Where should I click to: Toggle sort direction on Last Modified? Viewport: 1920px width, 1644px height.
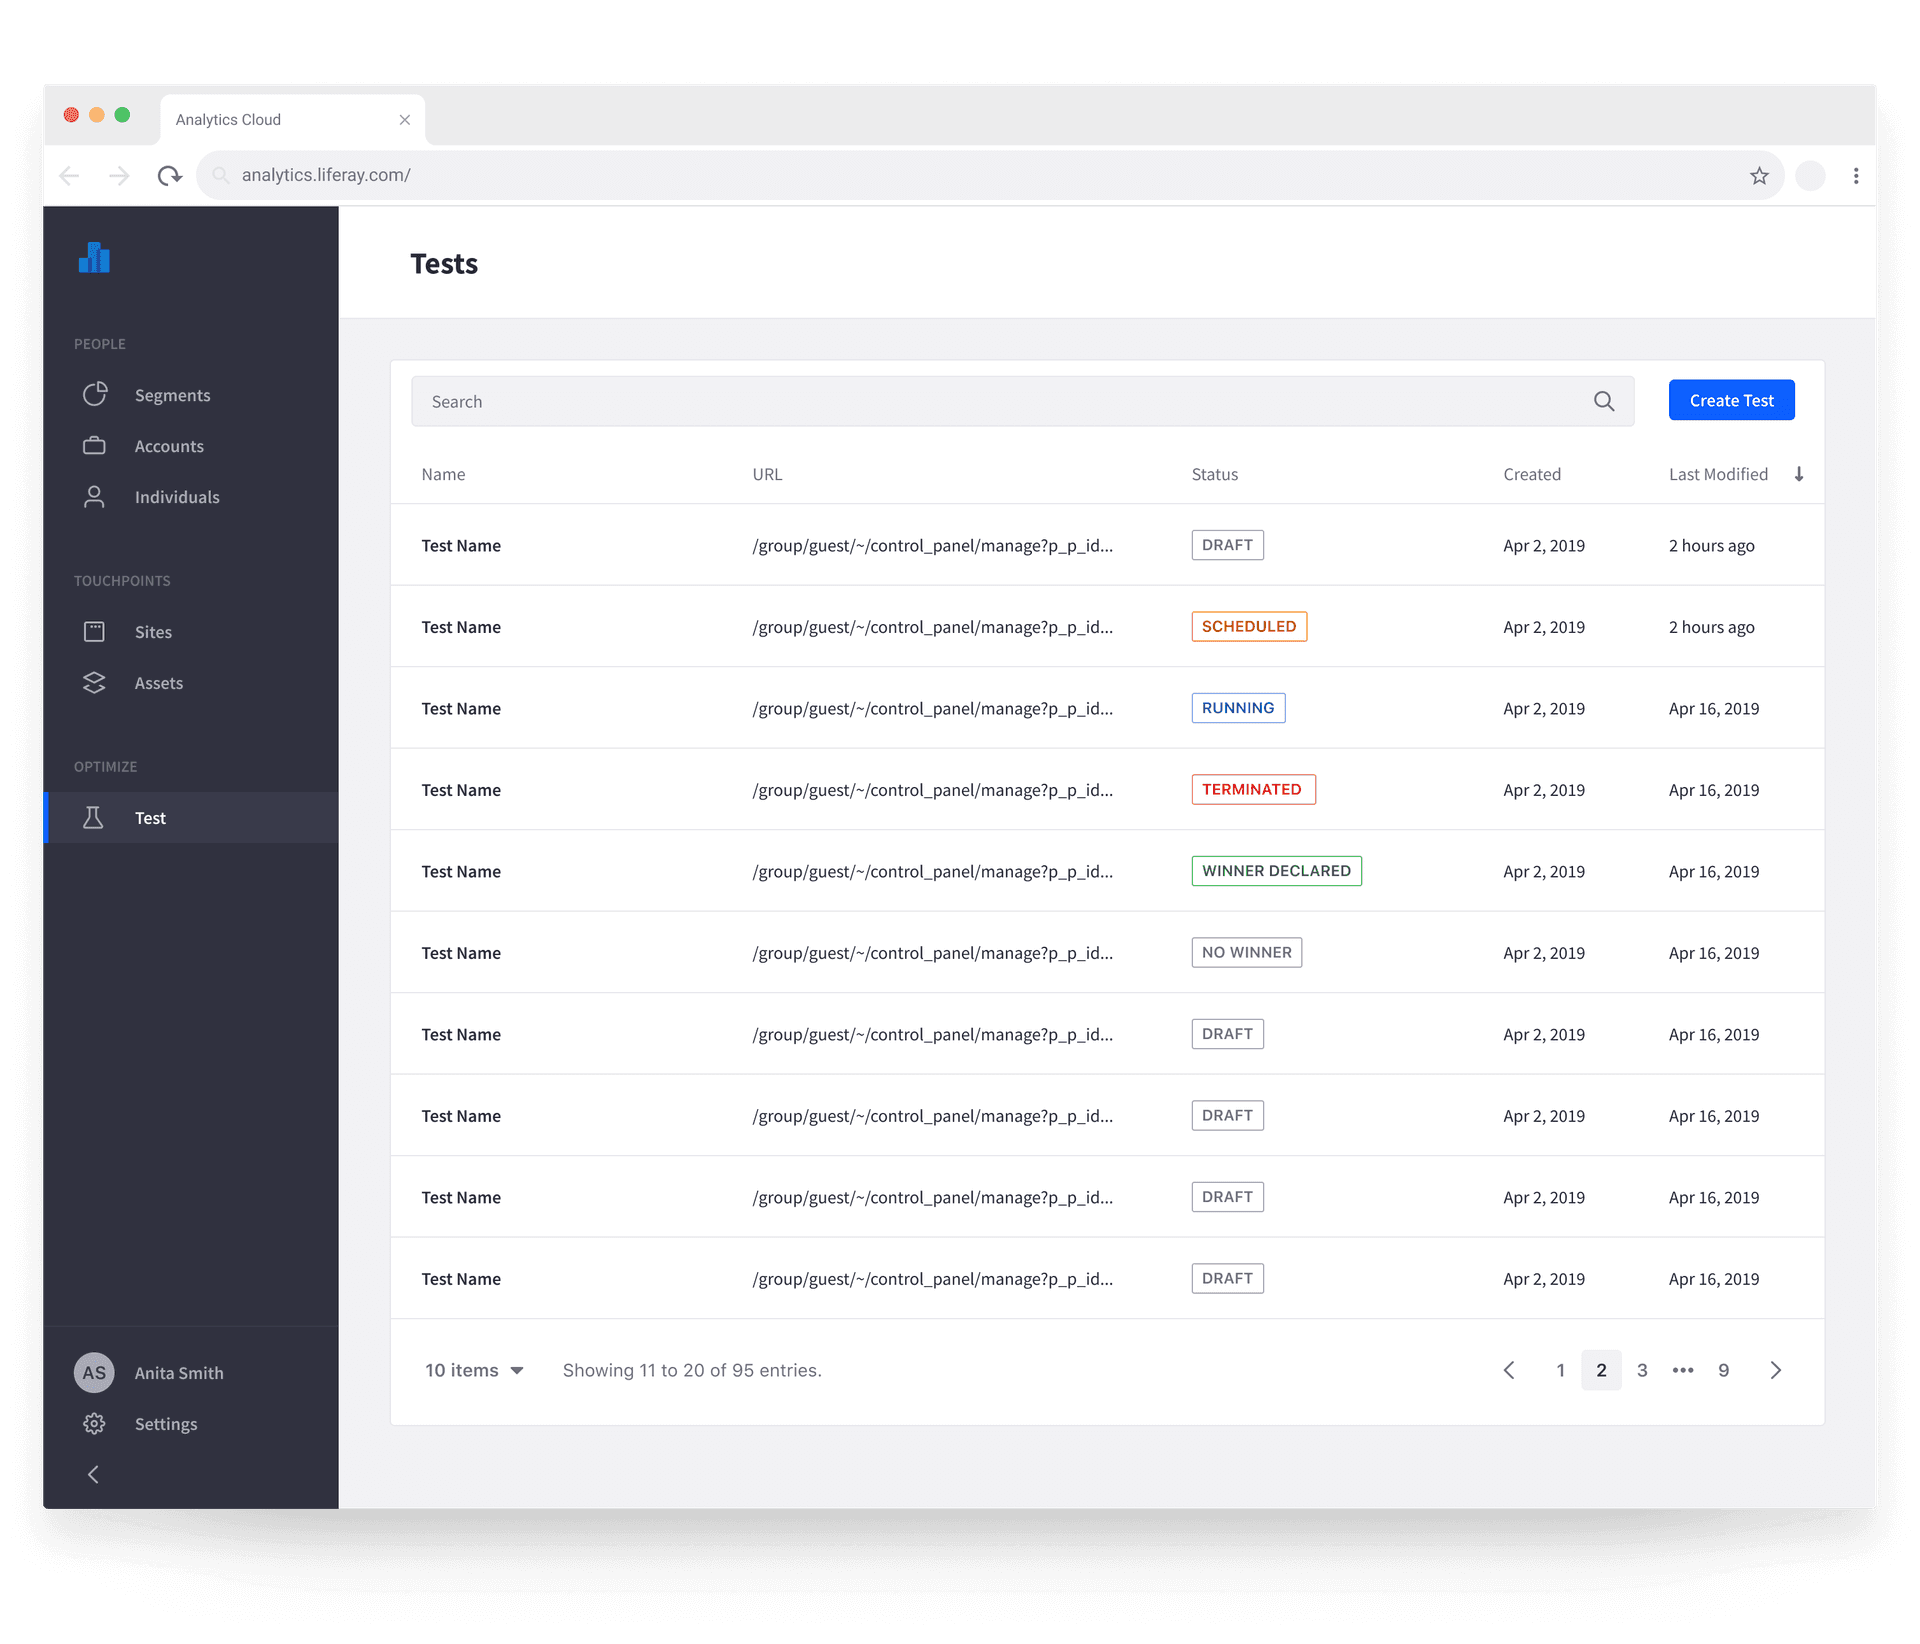click(x=1799, y=473)
